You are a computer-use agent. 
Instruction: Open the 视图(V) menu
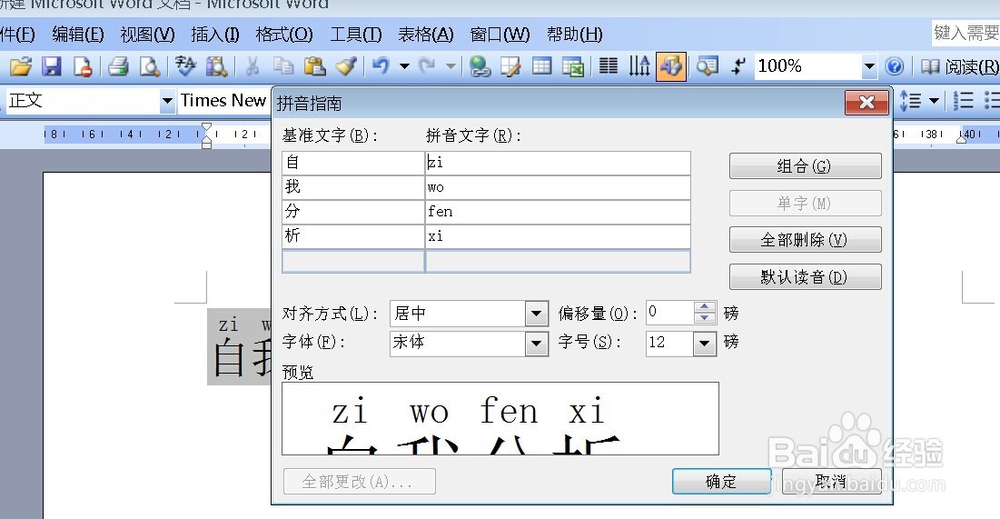tap(147, 34)
